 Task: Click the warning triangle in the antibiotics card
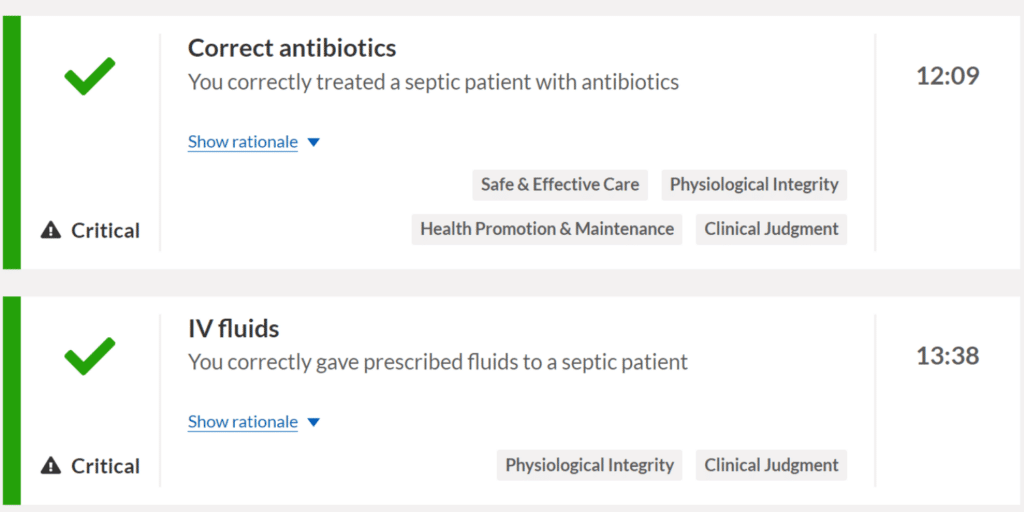[51, 230]
